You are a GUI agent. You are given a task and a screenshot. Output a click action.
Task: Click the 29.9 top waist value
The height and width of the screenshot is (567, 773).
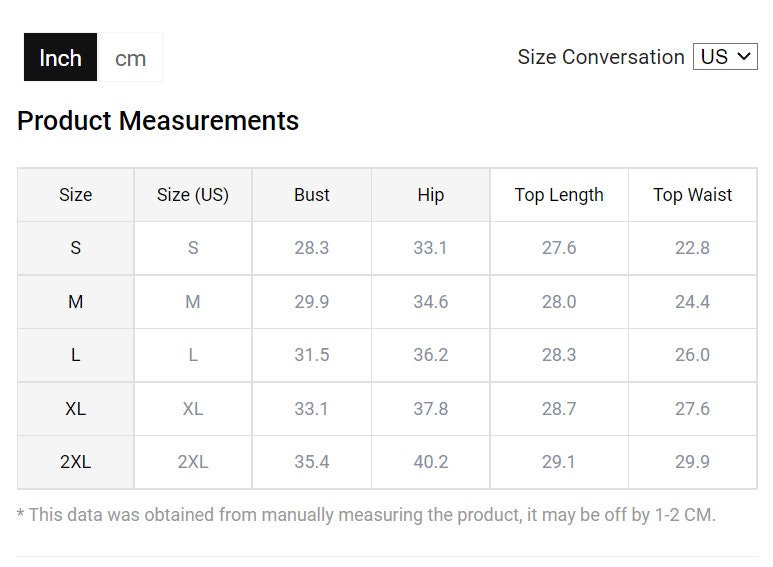pos(692,462)
